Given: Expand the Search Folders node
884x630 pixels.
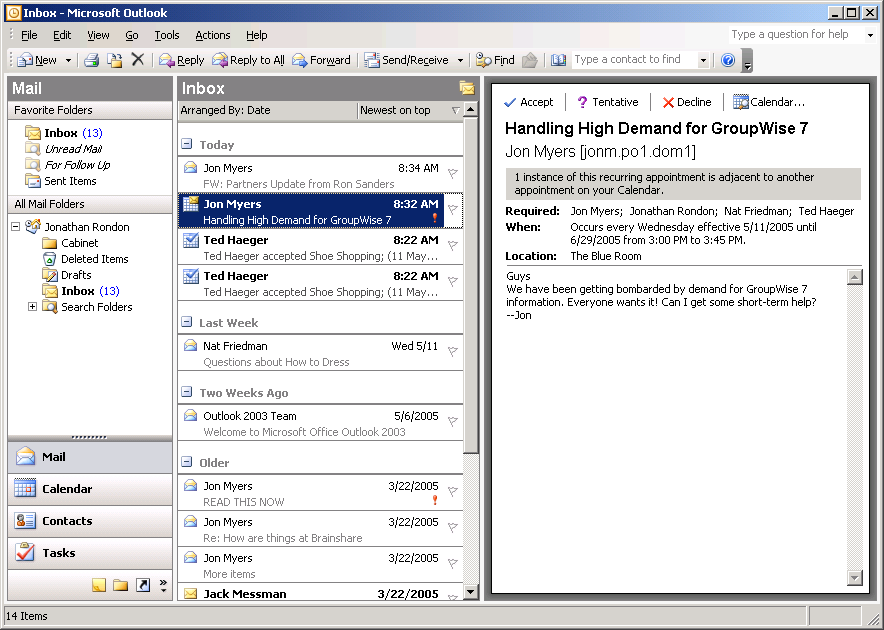Looking at the screenshot, I should coord(33,307).
